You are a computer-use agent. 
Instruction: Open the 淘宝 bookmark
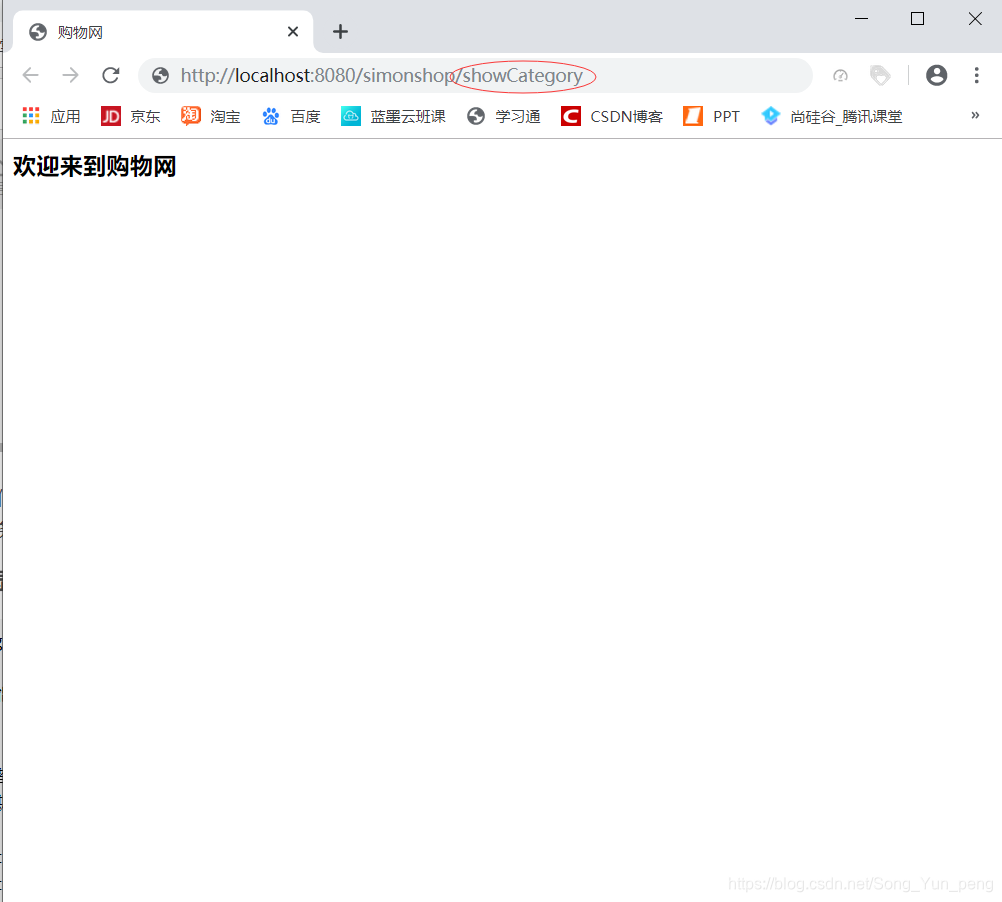[x=211, y=116]
